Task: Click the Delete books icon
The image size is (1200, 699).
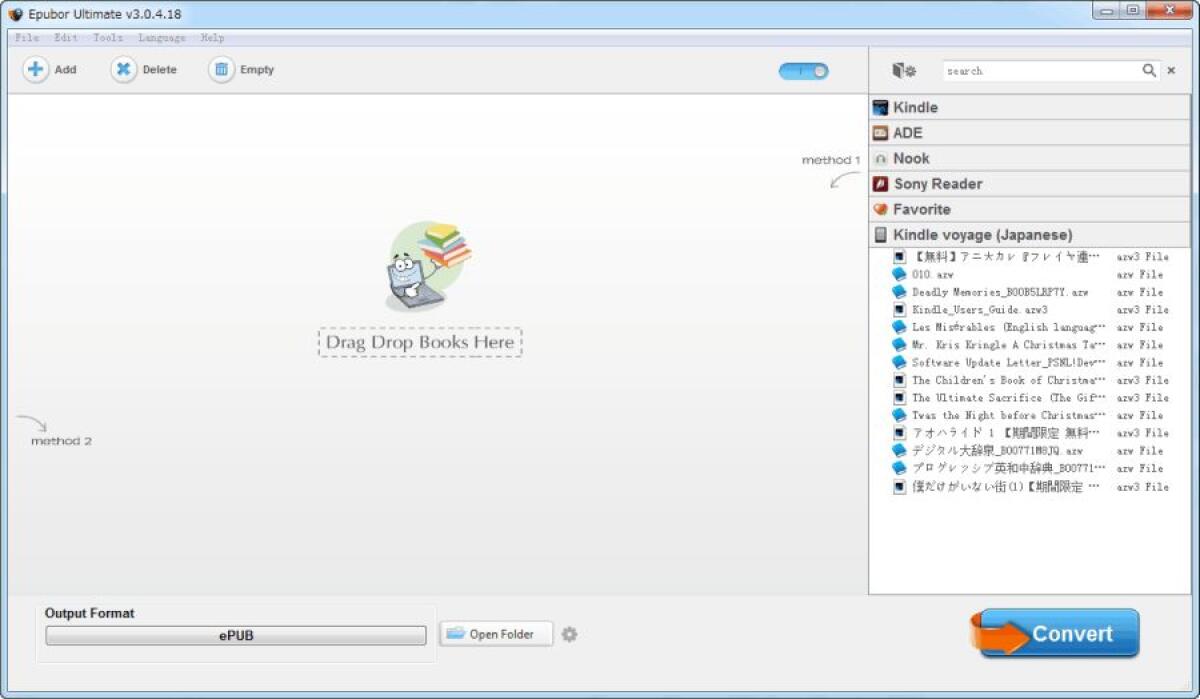Action: coord(124,69)
